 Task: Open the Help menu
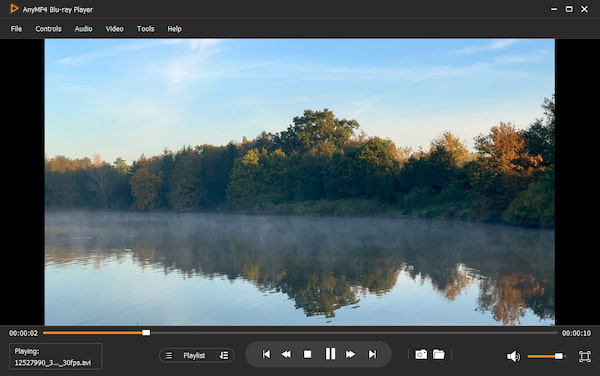click(174, 29)
